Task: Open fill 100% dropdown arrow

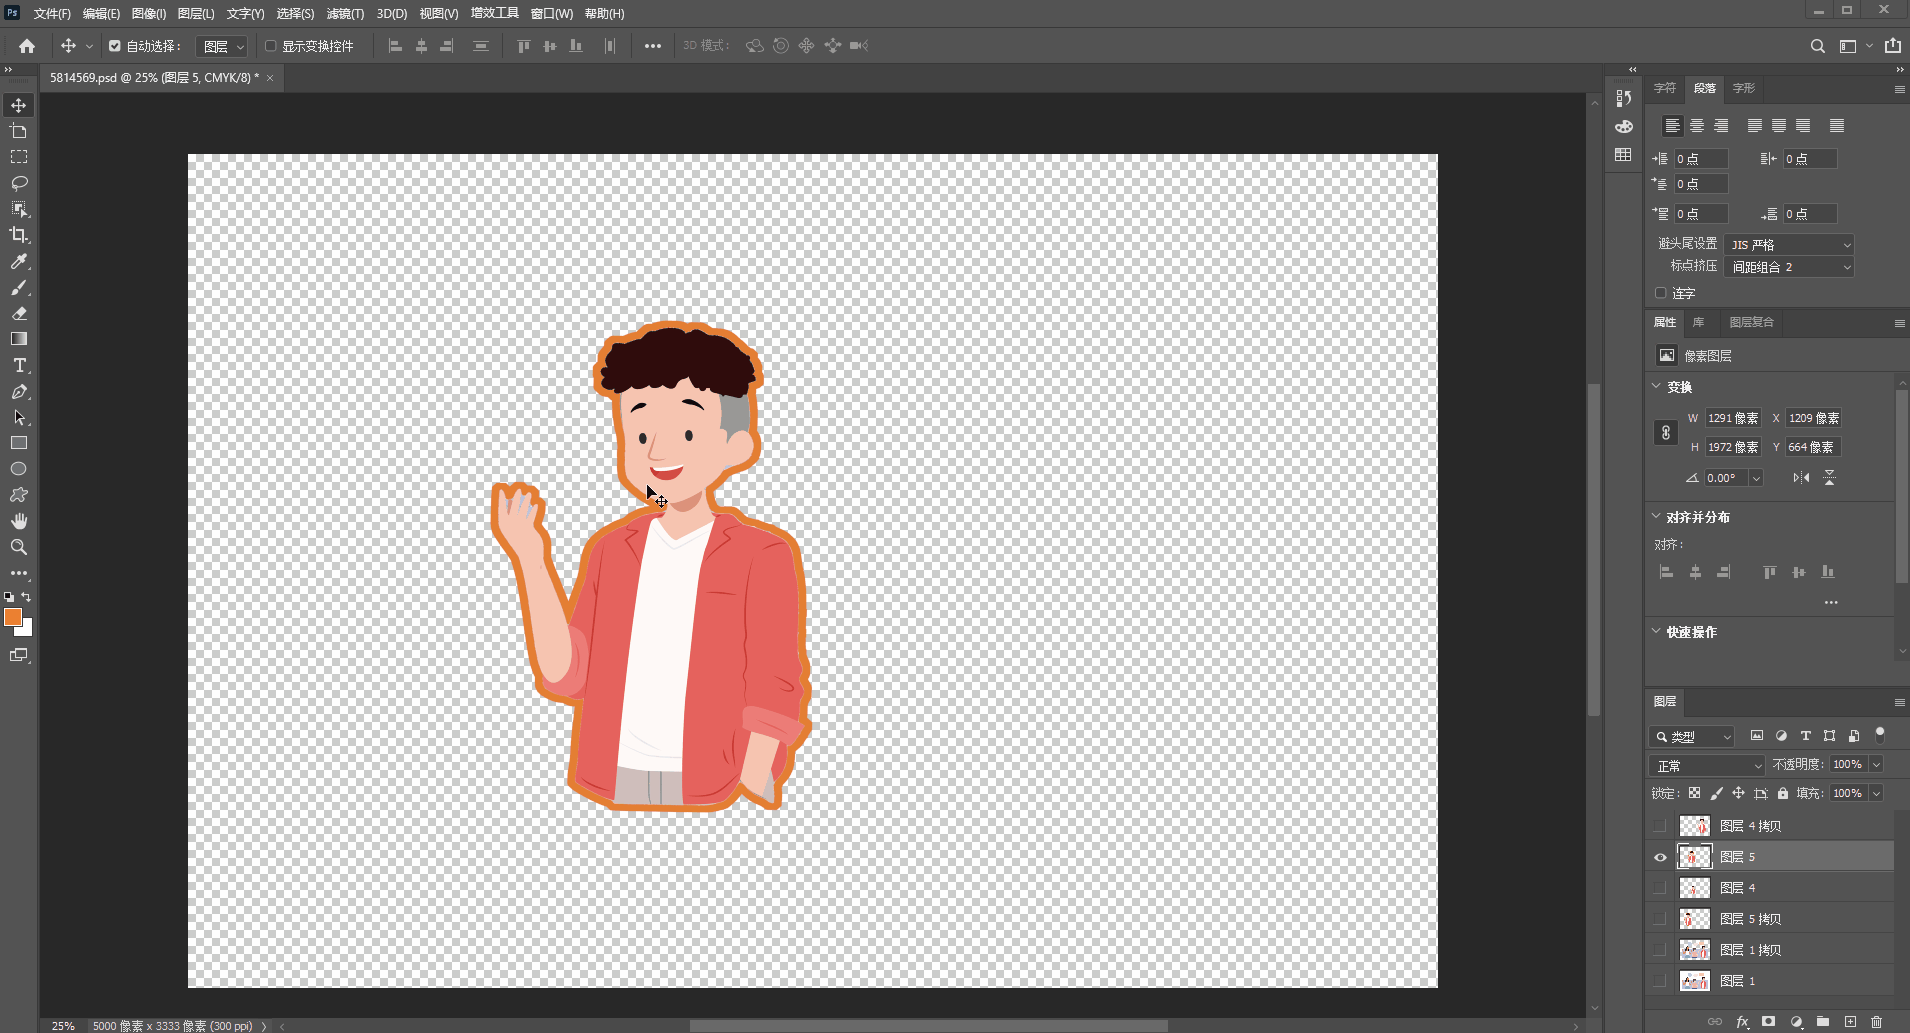Action: coord(1877,793)
